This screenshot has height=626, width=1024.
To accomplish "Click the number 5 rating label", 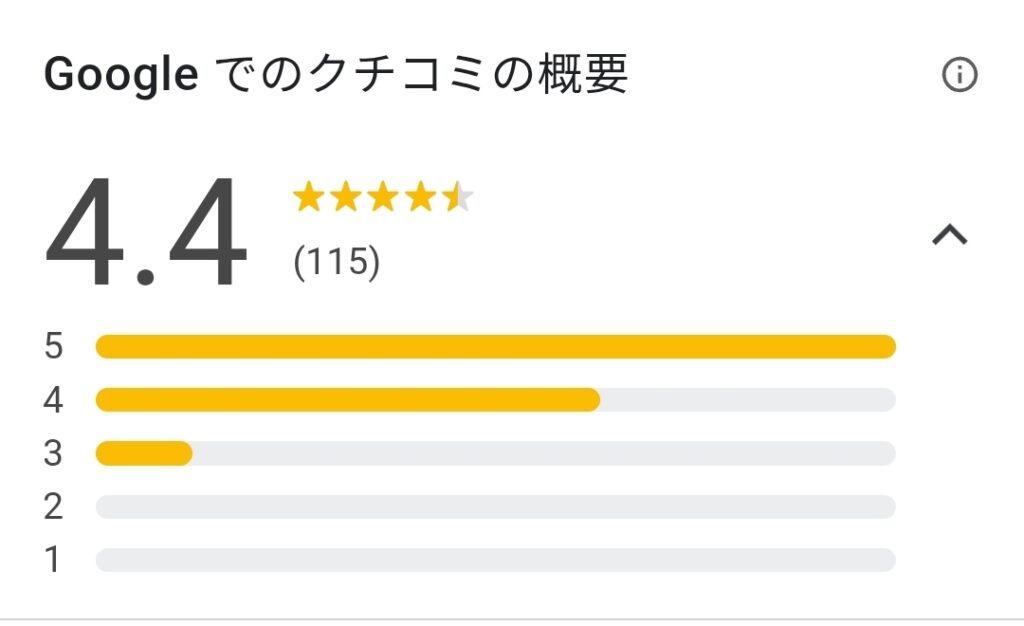I will [x=54, y=346].
